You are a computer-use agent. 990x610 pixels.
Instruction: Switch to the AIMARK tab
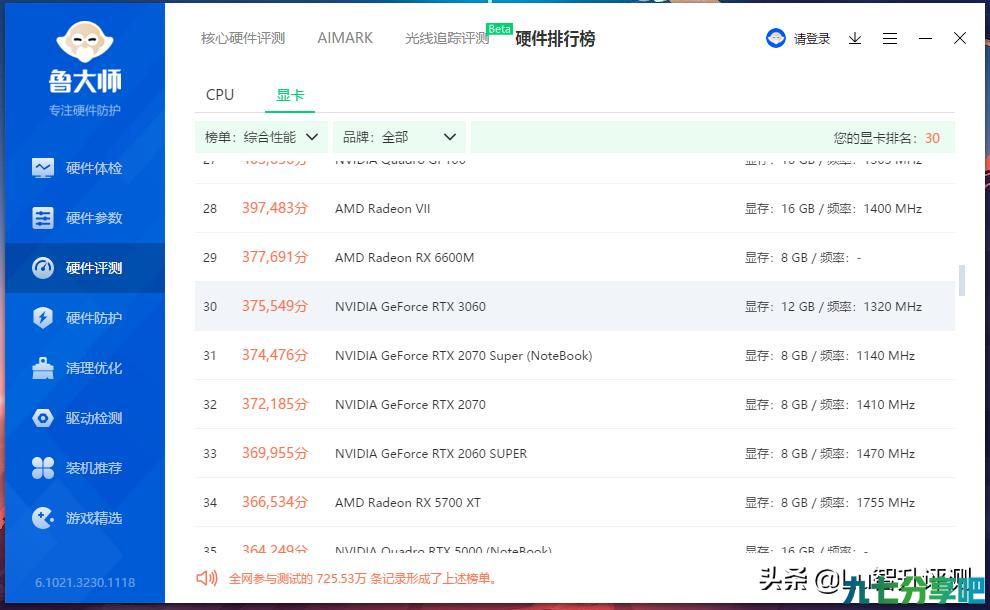tap(345, 39)
